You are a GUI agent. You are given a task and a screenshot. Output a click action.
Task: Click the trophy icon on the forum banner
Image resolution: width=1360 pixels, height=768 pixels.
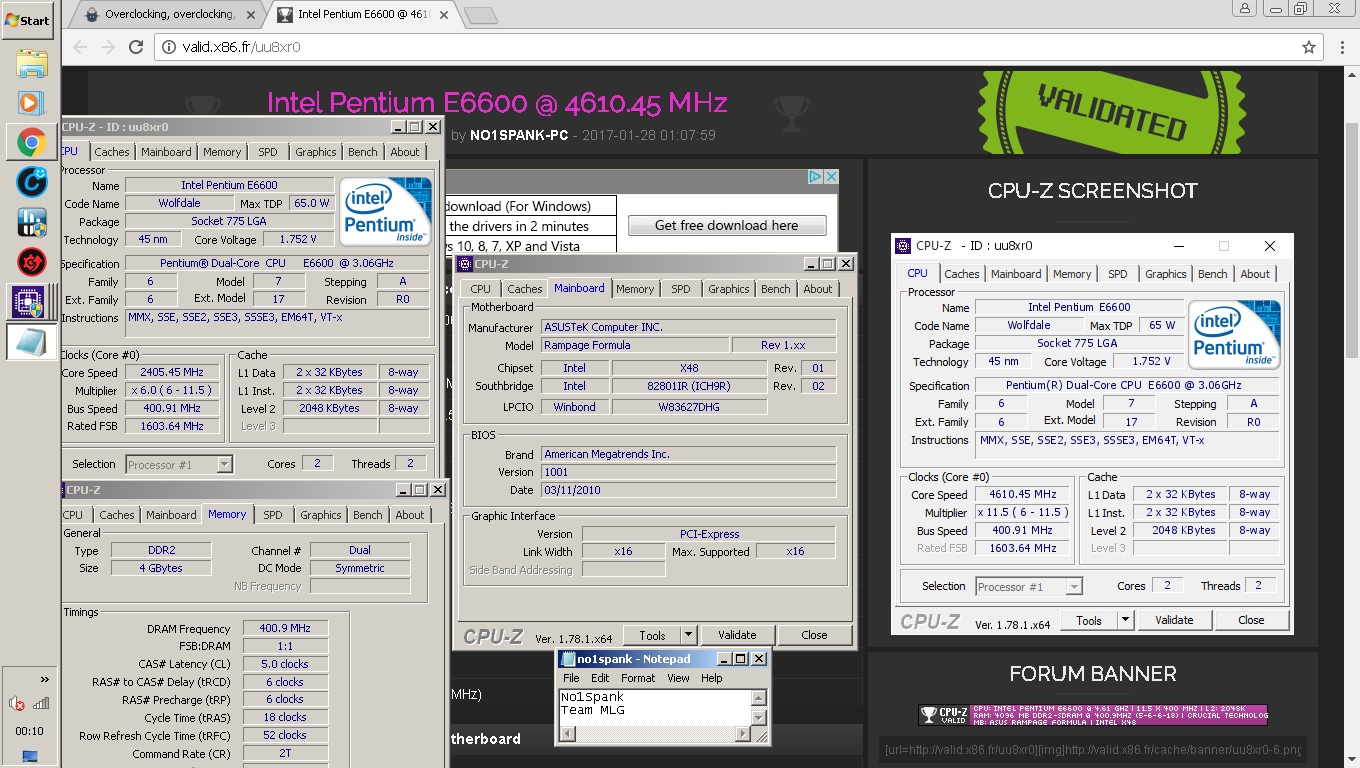pyautogui.click(x=928, y=715)
